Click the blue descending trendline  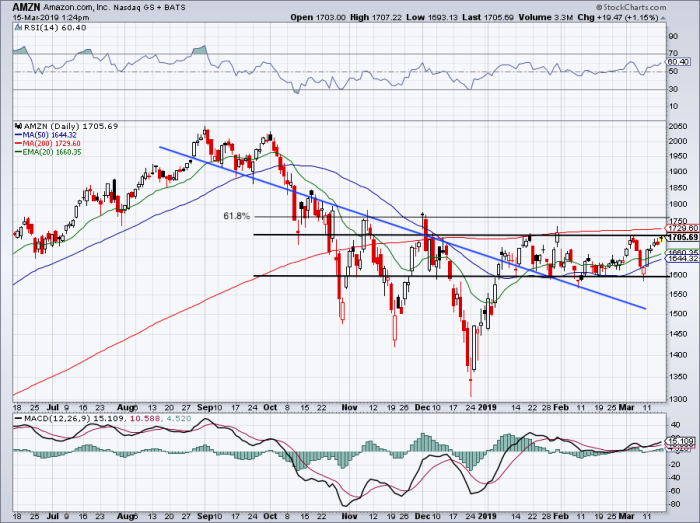[402, 227]
